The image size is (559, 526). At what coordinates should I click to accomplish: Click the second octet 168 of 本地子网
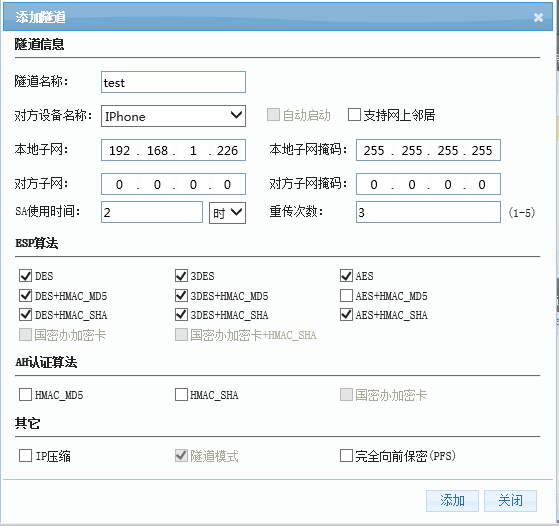[x=157, y=150]
